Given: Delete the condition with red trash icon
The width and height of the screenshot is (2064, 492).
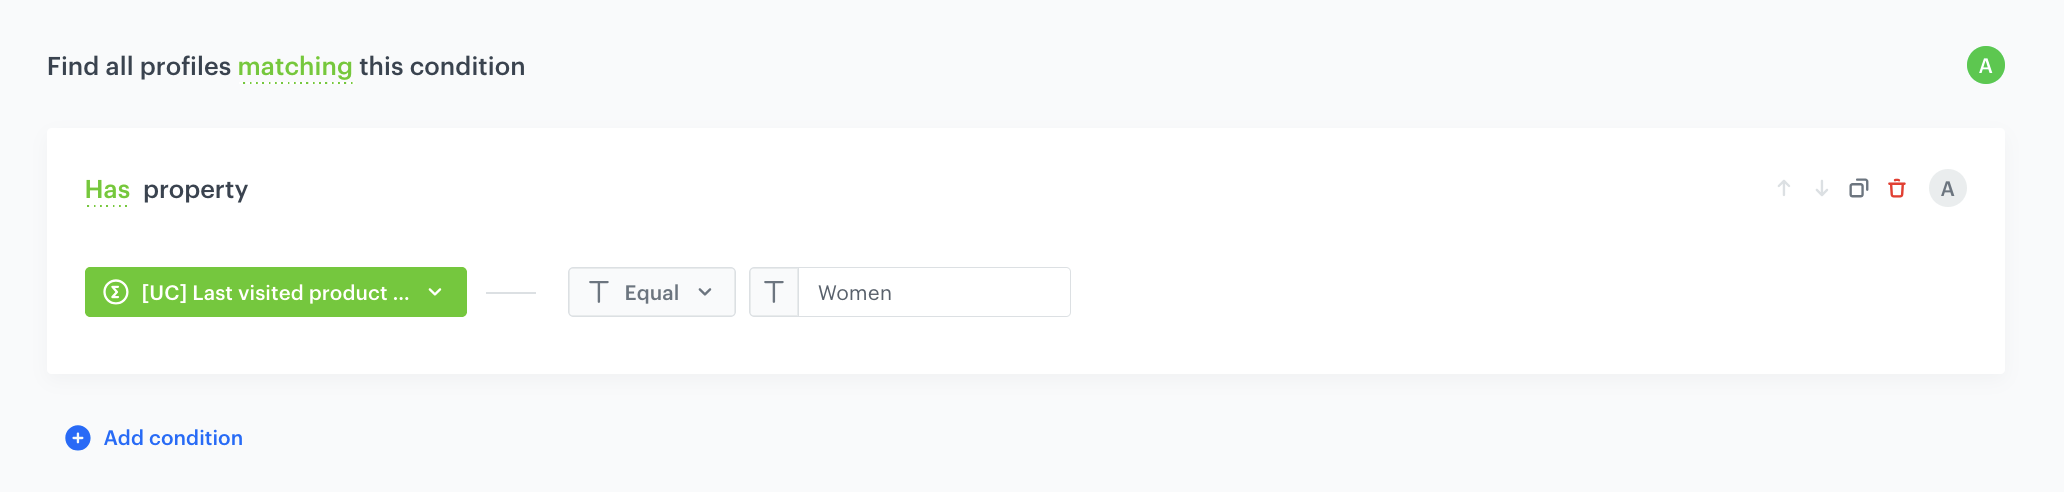Looking at the screenshot, I should click(1897, 188).
